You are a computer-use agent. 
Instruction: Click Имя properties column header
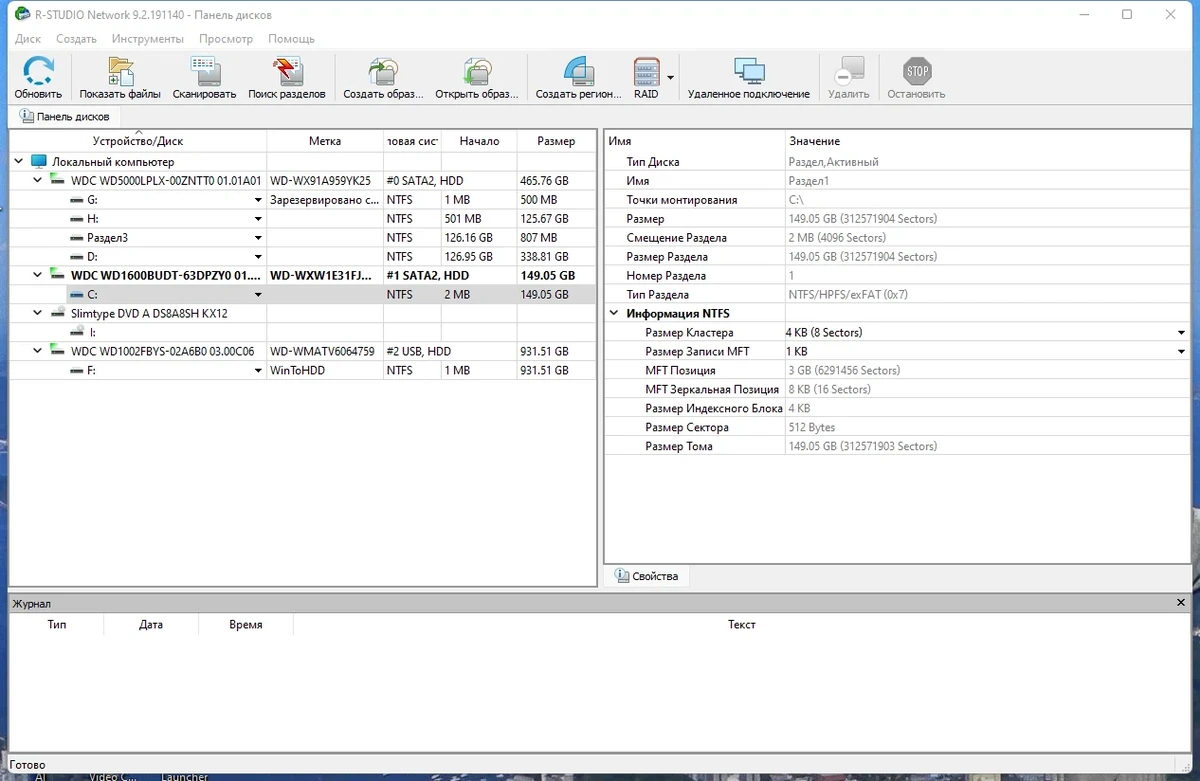click(x=695, y=141)
